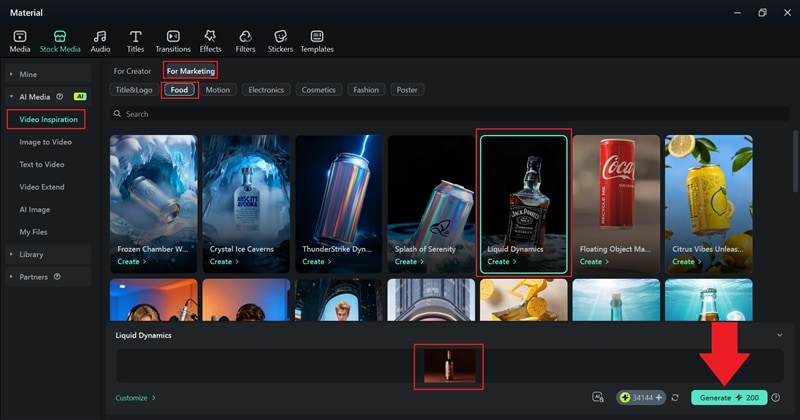Click Create under ThunderStrike Dyn...

pyautogui.click(x=316, y=261)
